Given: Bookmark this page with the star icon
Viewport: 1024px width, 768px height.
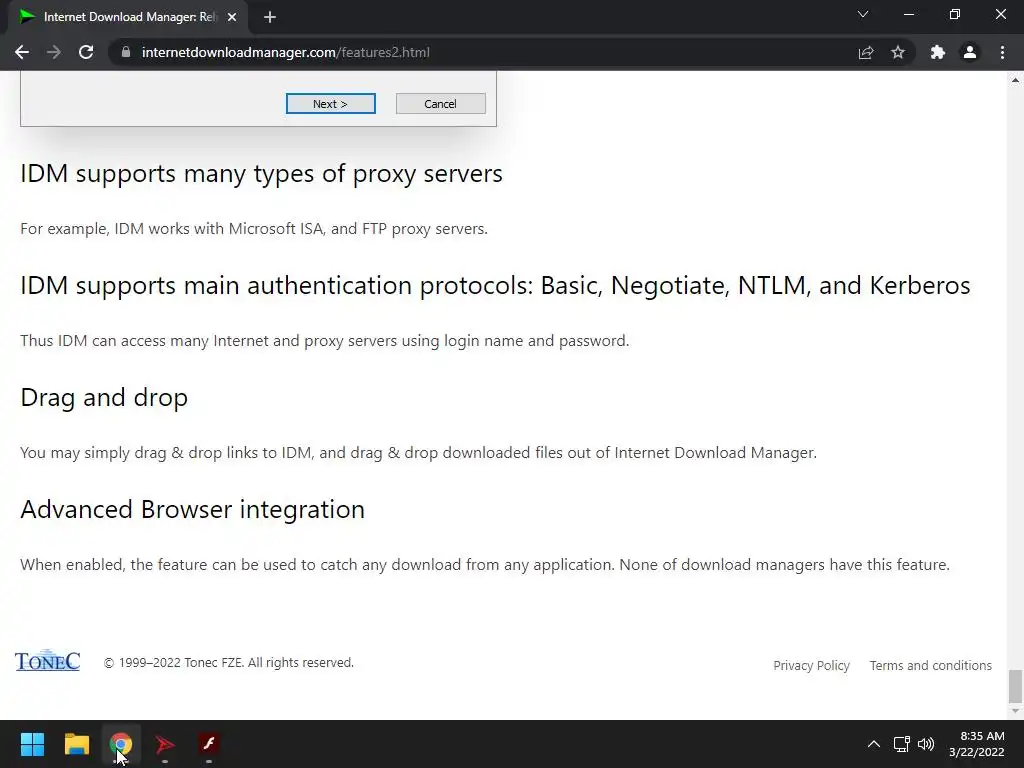Looking at the screenshot, I should click(x=898, y=52).
